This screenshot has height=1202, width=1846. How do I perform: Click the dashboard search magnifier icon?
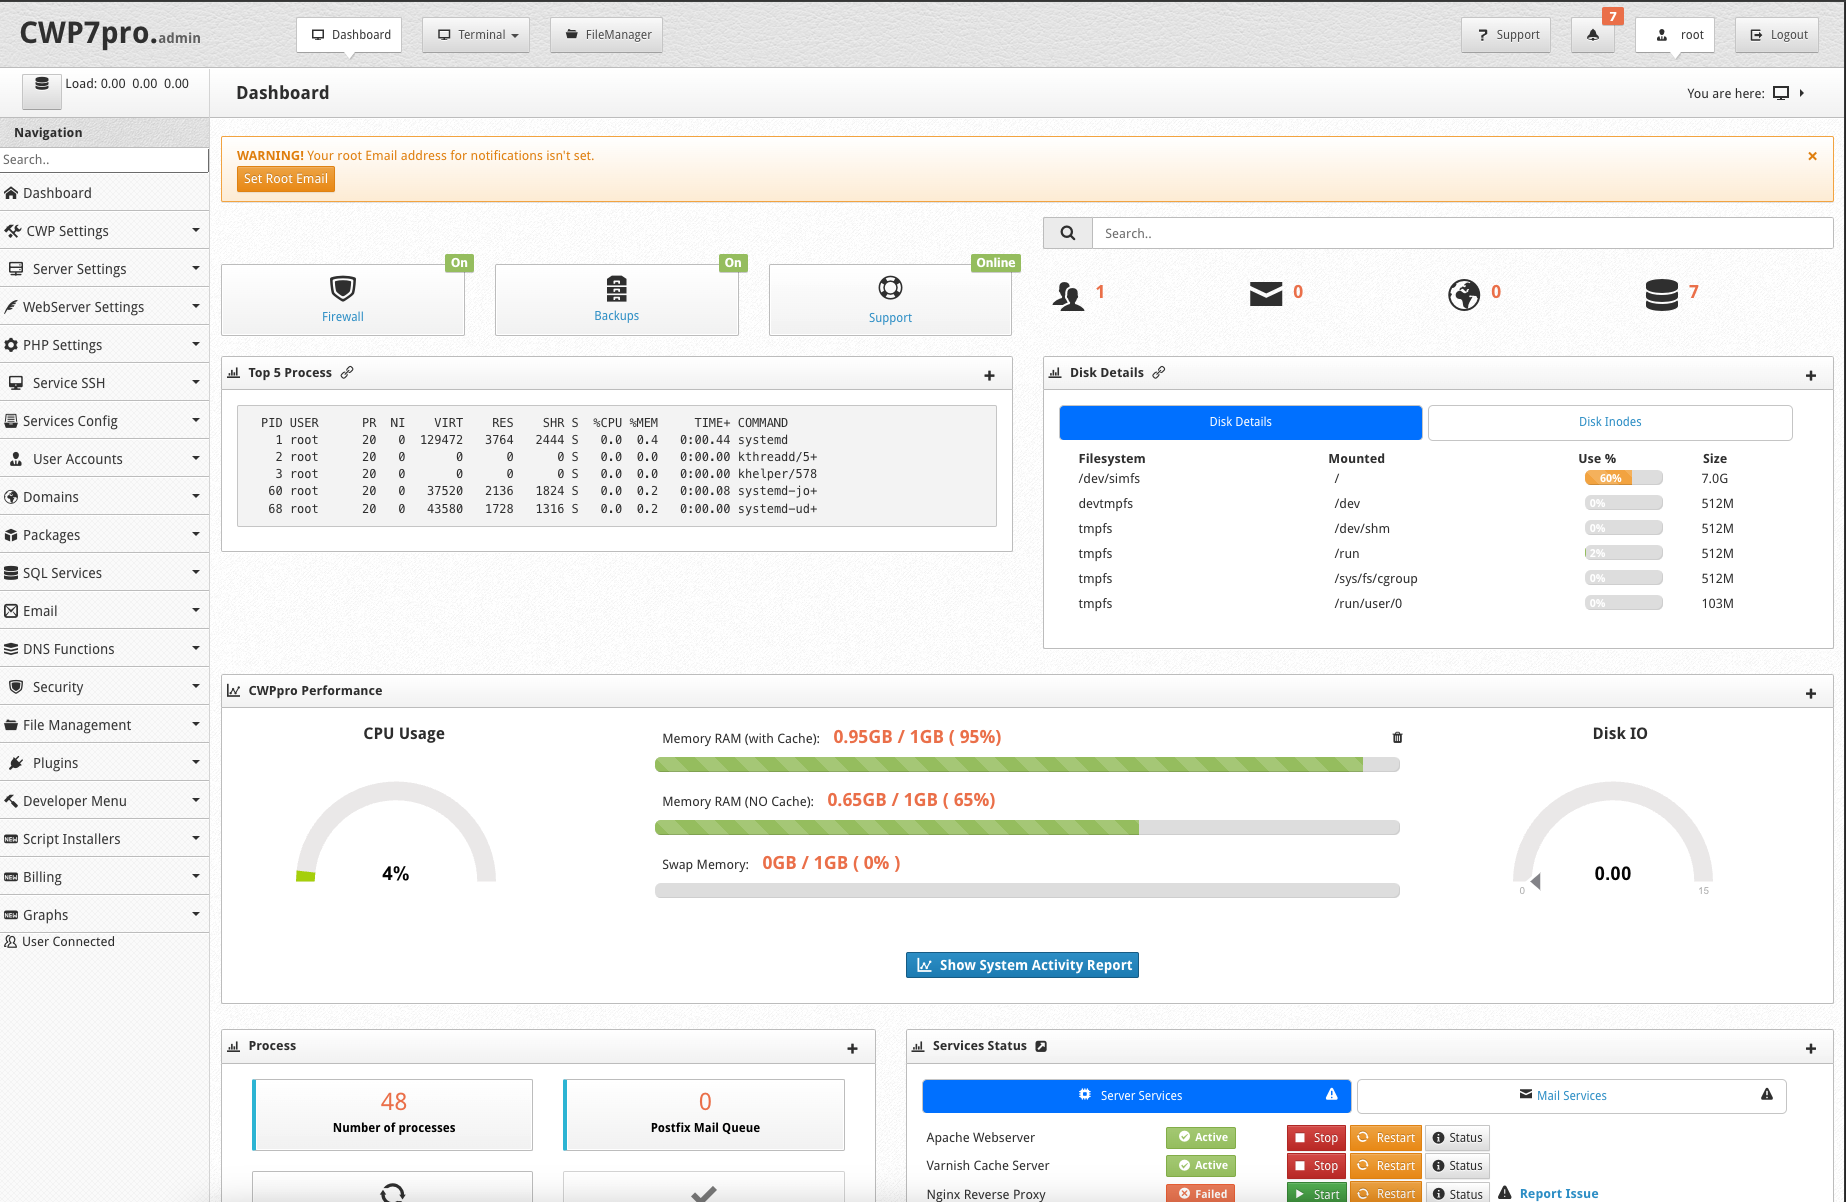[x=1068, y=233]
